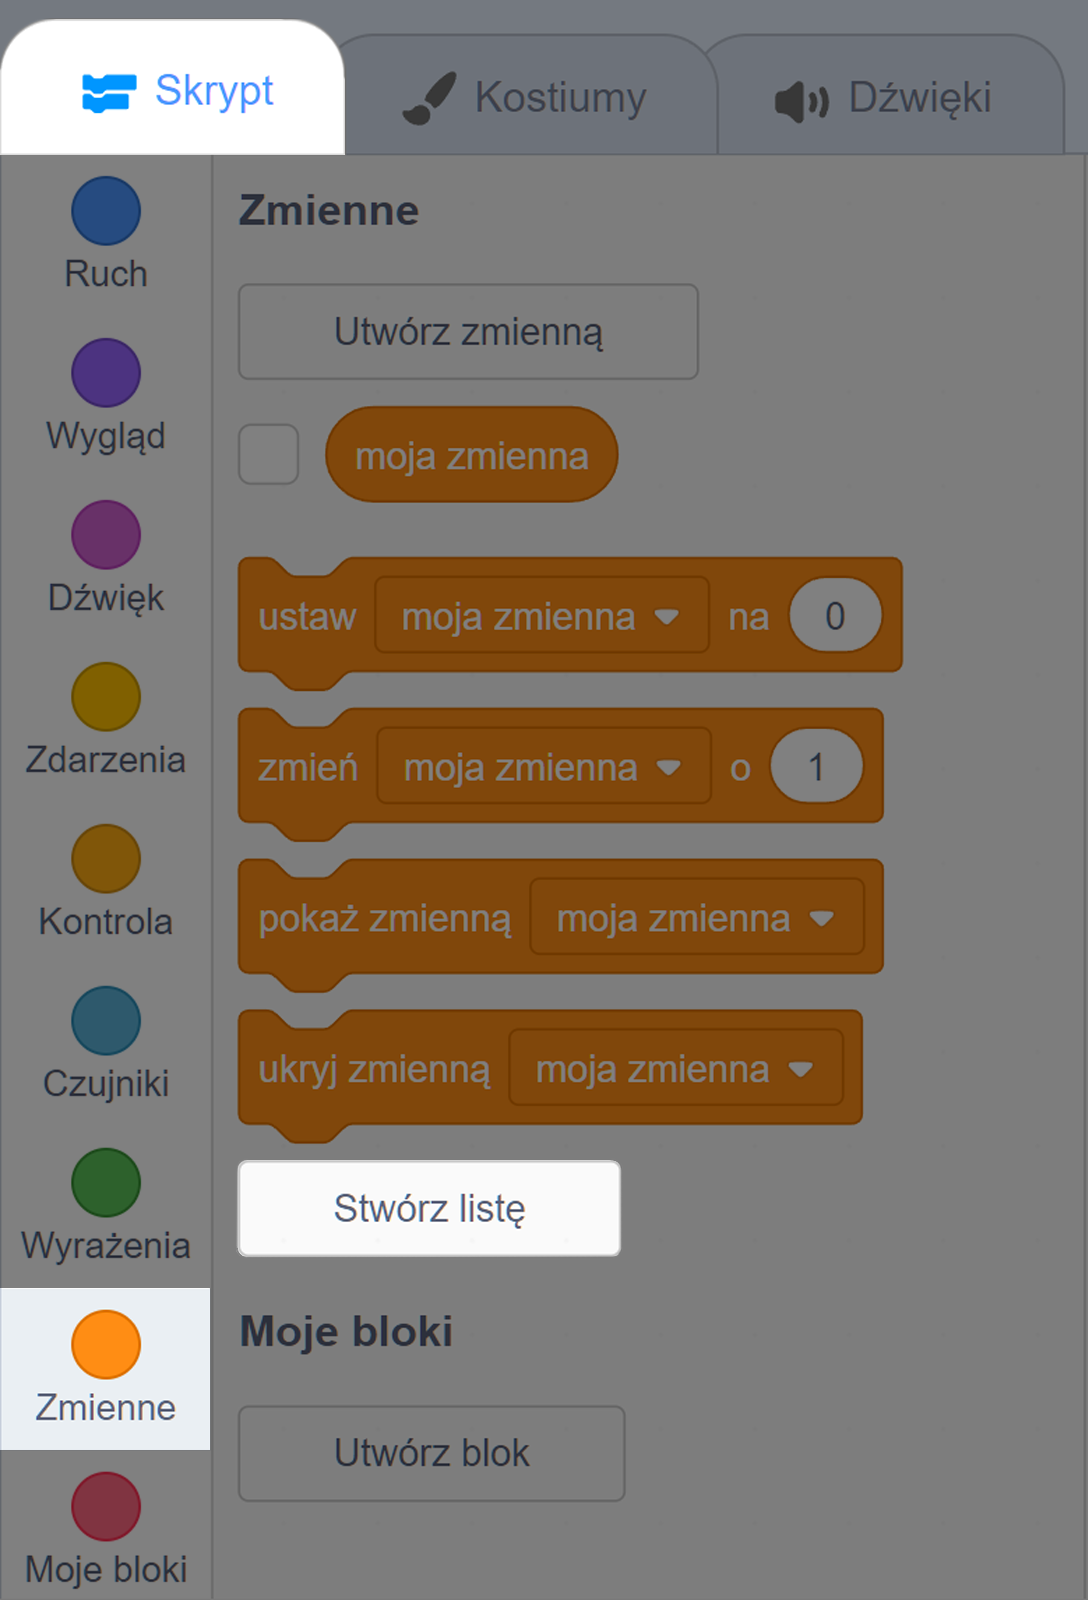Expand the variable dropdown in pokaż zmienną block
Screen dimensions: 1088x1600
click(825, 917)
